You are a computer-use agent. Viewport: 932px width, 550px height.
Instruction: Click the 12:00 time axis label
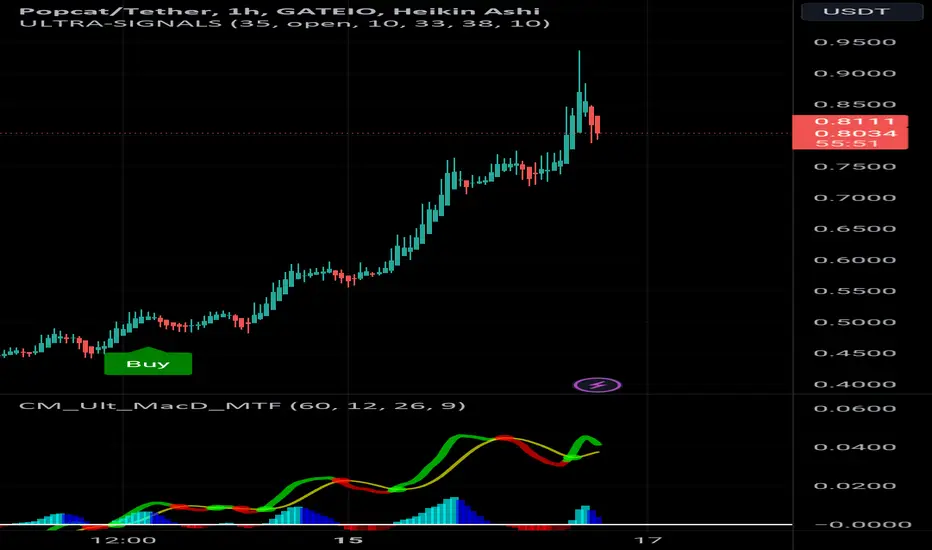pos(123,540)
